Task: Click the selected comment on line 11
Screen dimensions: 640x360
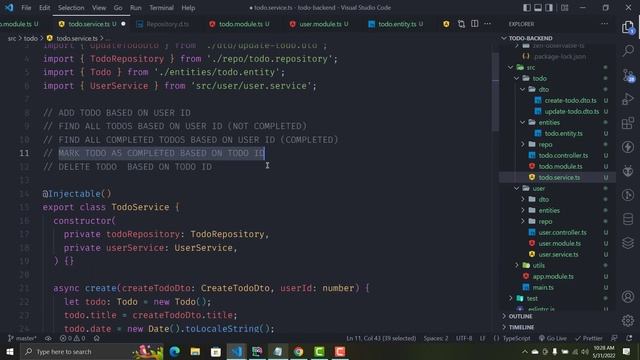Action: point(162,153)
